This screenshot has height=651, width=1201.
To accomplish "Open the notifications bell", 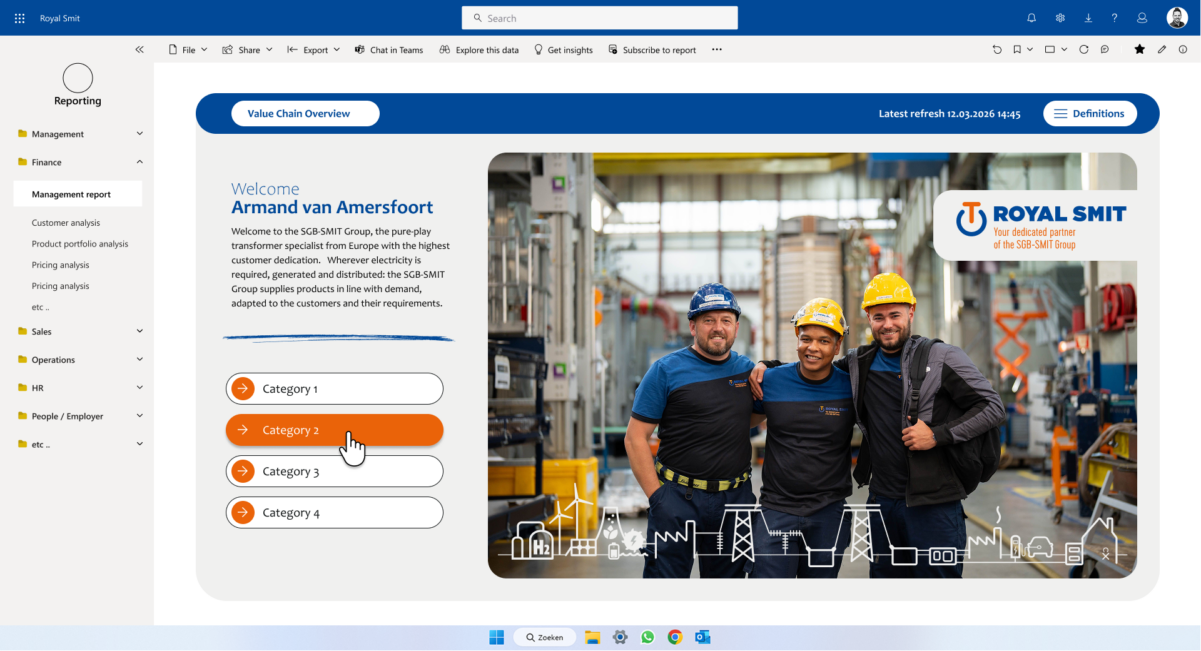I will (1032, 18).
